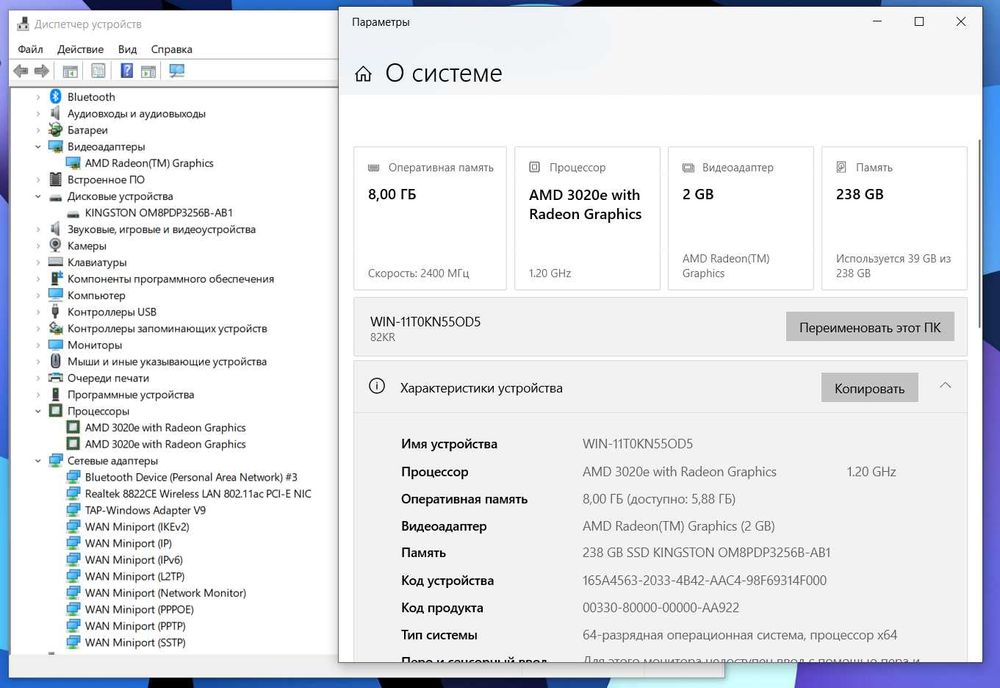Click the Клавиатуры keyboard icon
This screenshot has height=688, width=1000.
55,262
